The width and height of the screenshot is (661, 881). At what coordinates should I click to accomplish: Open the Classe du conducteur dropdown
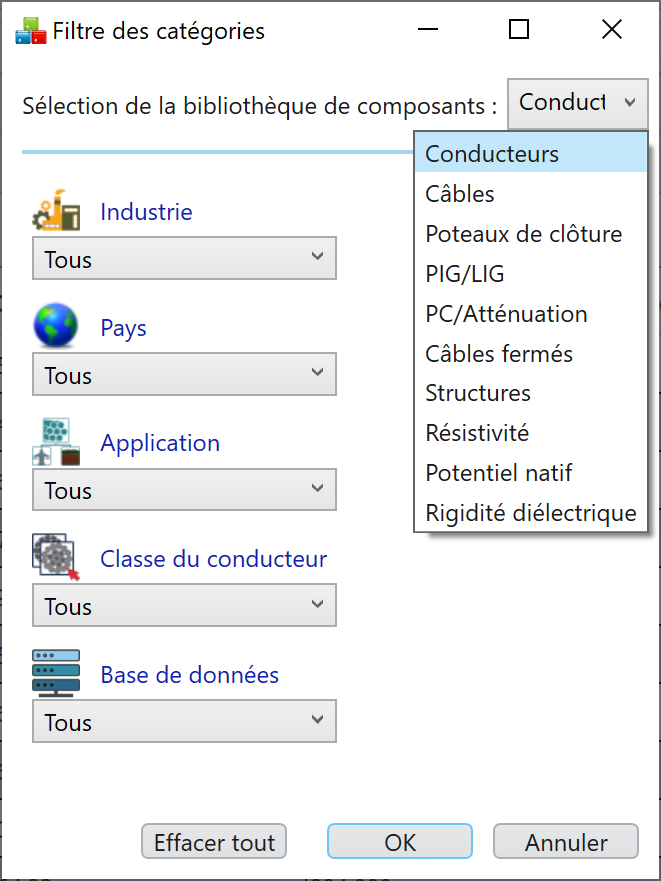(x=184, y=605)
